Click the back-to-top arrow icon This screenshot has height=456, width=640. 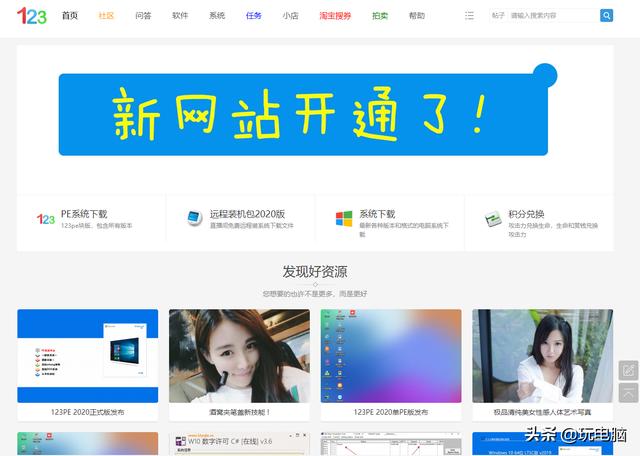628,392
